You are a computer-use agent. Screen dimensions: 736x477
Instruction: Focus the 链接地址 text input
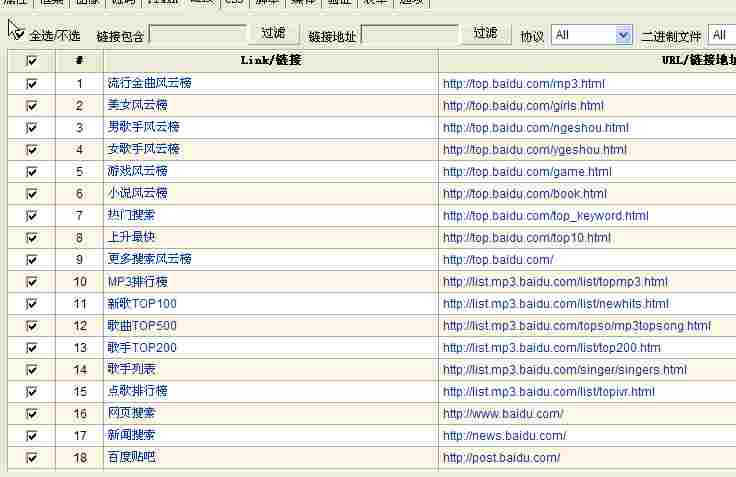(409, 35)
